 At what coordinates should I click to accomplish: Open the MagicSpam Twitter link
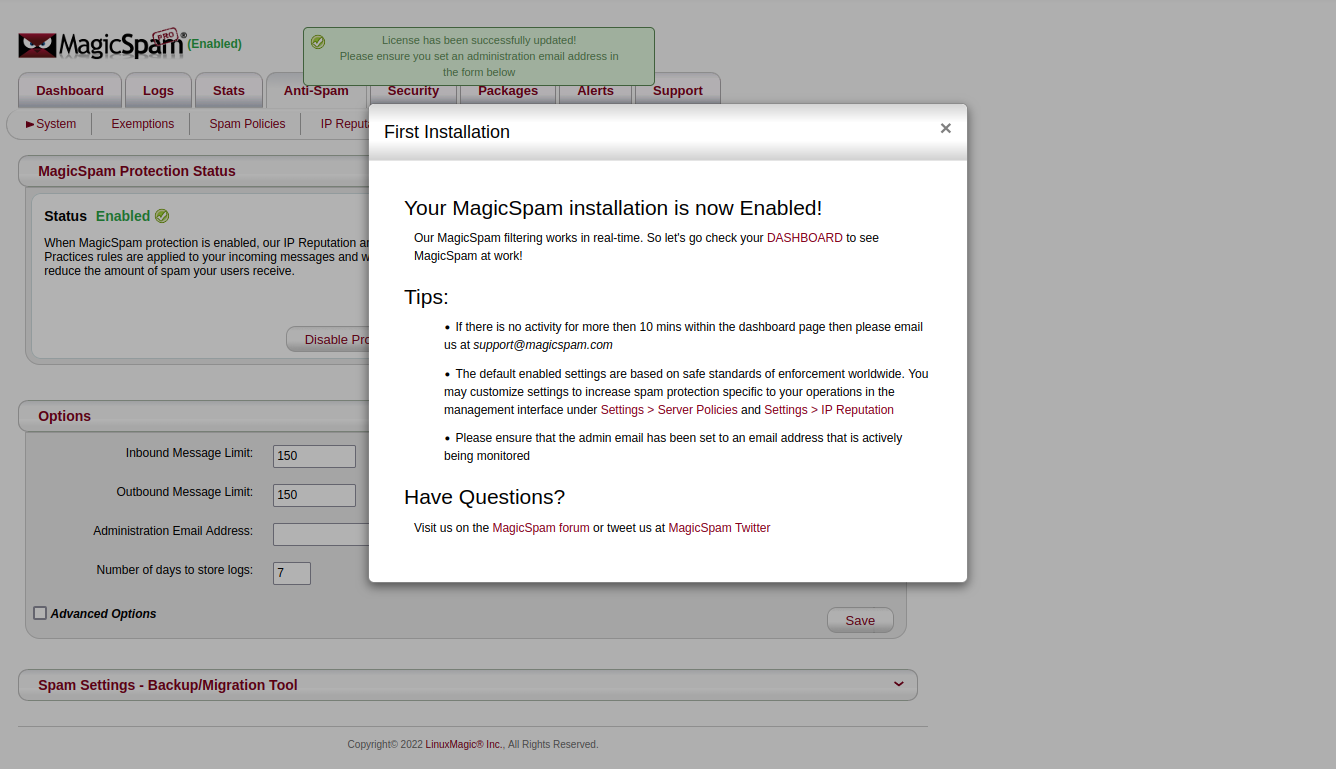point(719,528)
